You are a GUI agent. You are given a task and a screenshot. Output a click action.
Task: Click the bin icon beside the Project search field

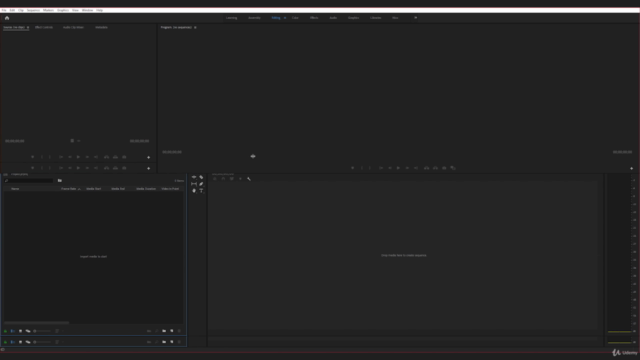point(60,180)
